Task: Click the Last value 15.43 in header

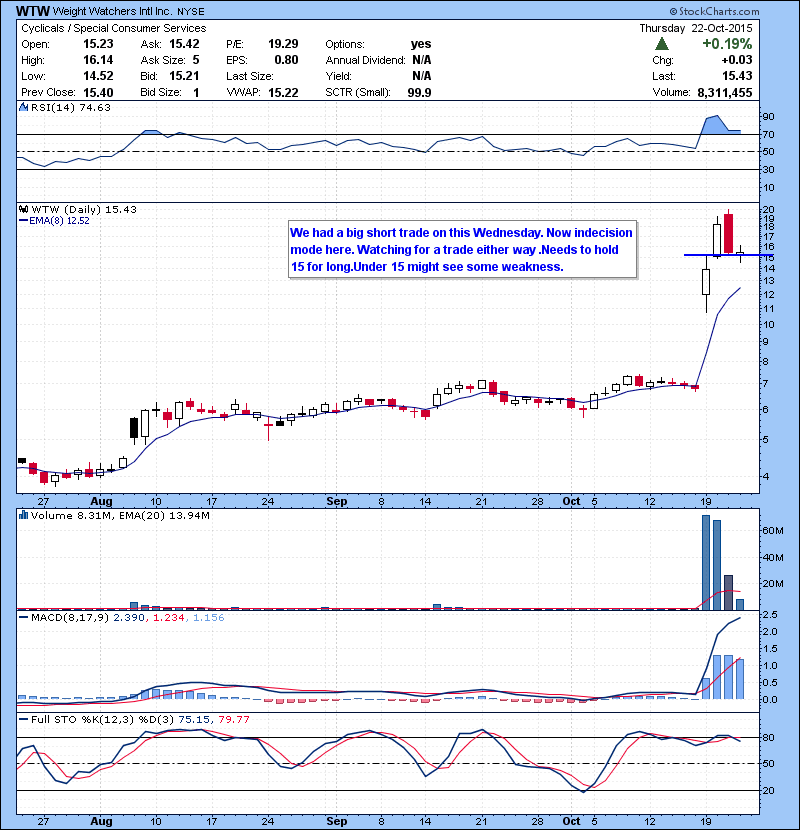Action: (737, 76)
